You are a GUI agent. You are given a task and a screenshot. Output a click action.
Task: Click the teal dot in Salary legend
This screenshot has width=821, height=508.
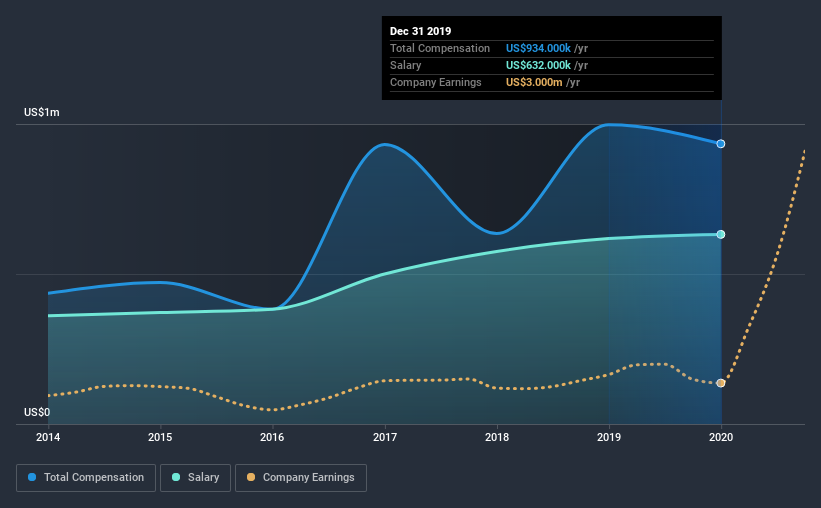pyautogui.click(x=176, y=477)
